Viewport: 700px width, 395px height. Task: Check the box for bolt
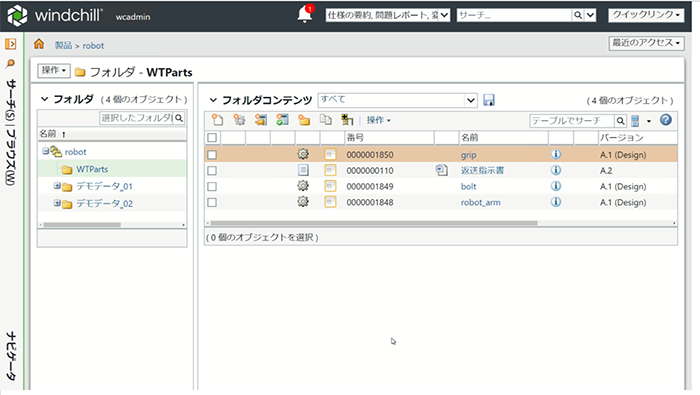pos(212,186)
